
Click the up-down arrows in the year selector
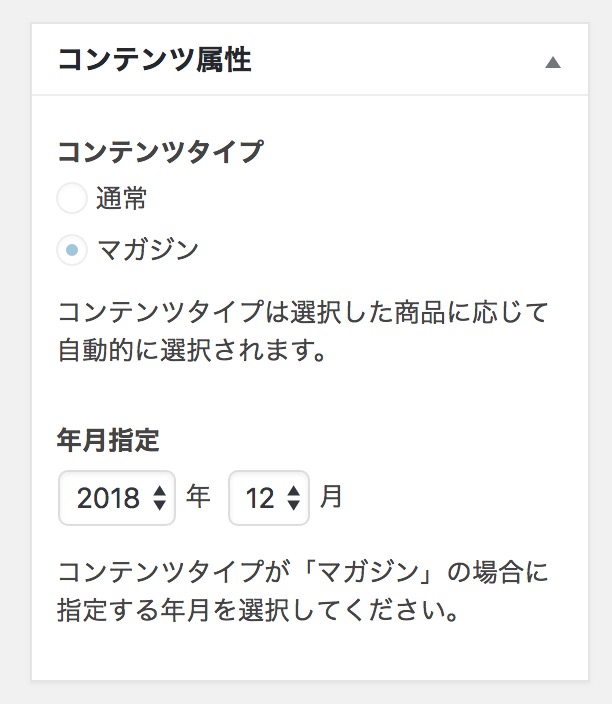tap(158, 498)
